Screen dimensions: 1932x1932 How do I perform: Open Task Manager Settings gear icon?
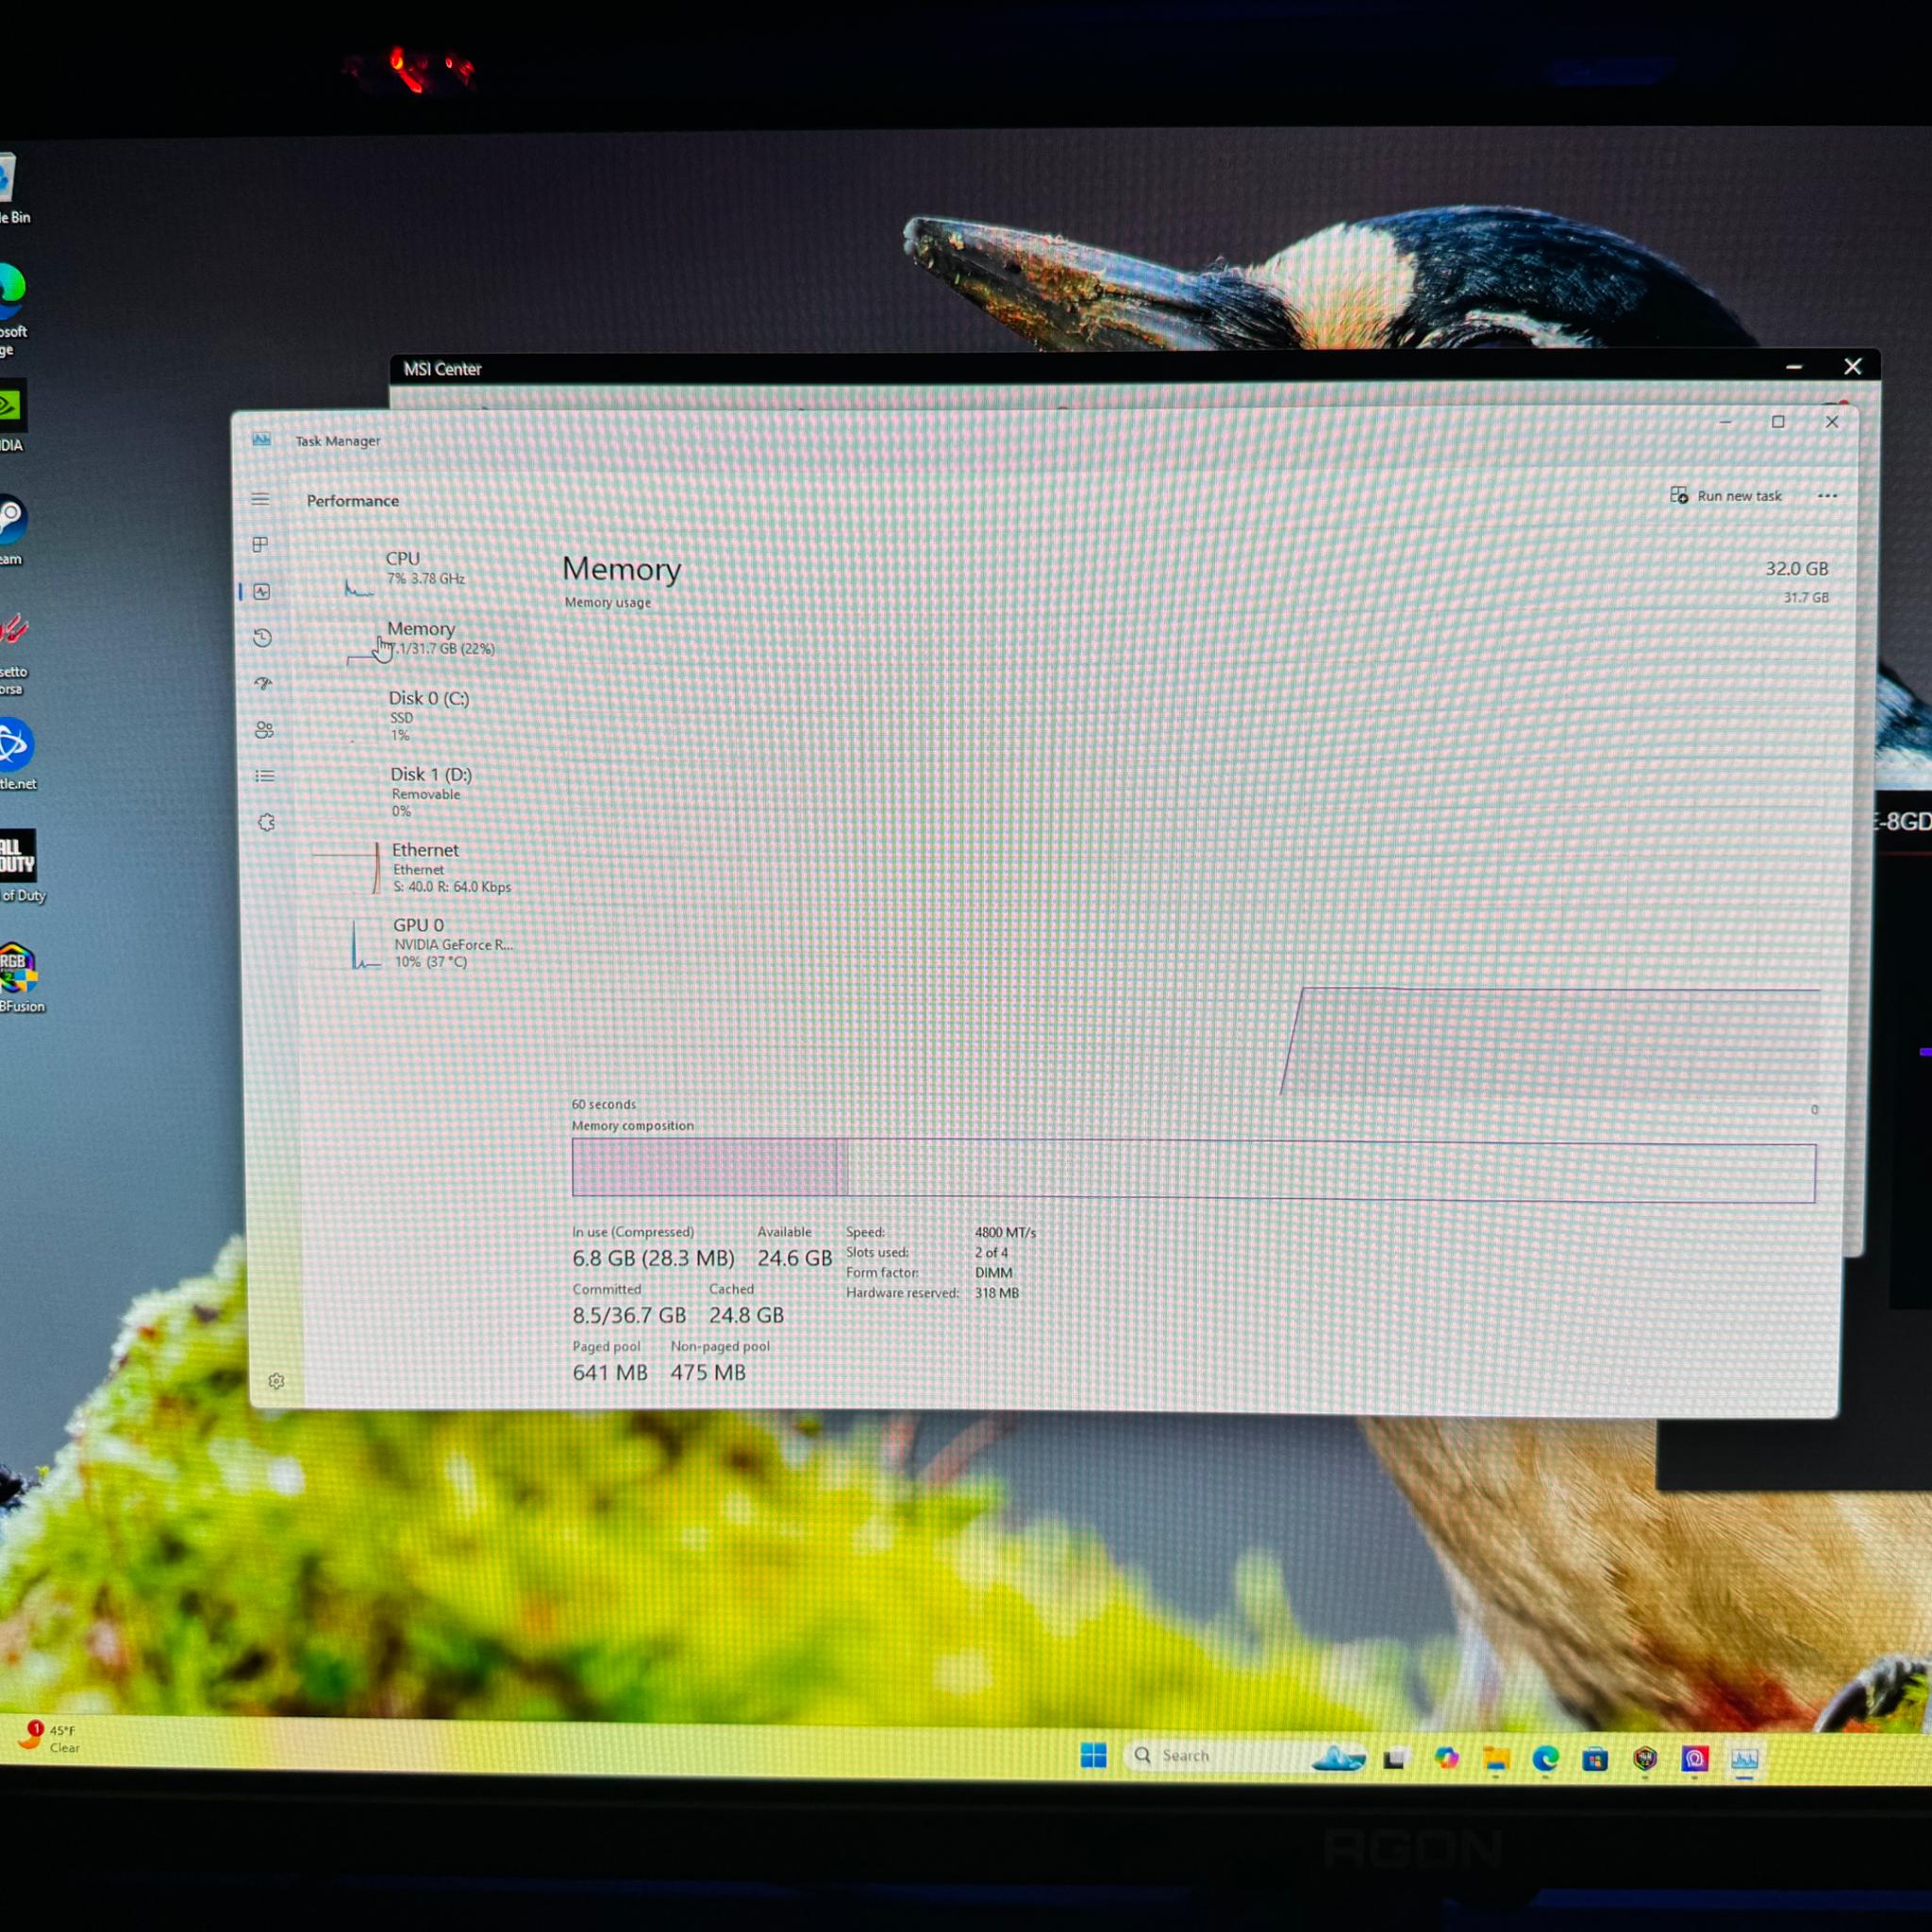(x=277, y=1381)
